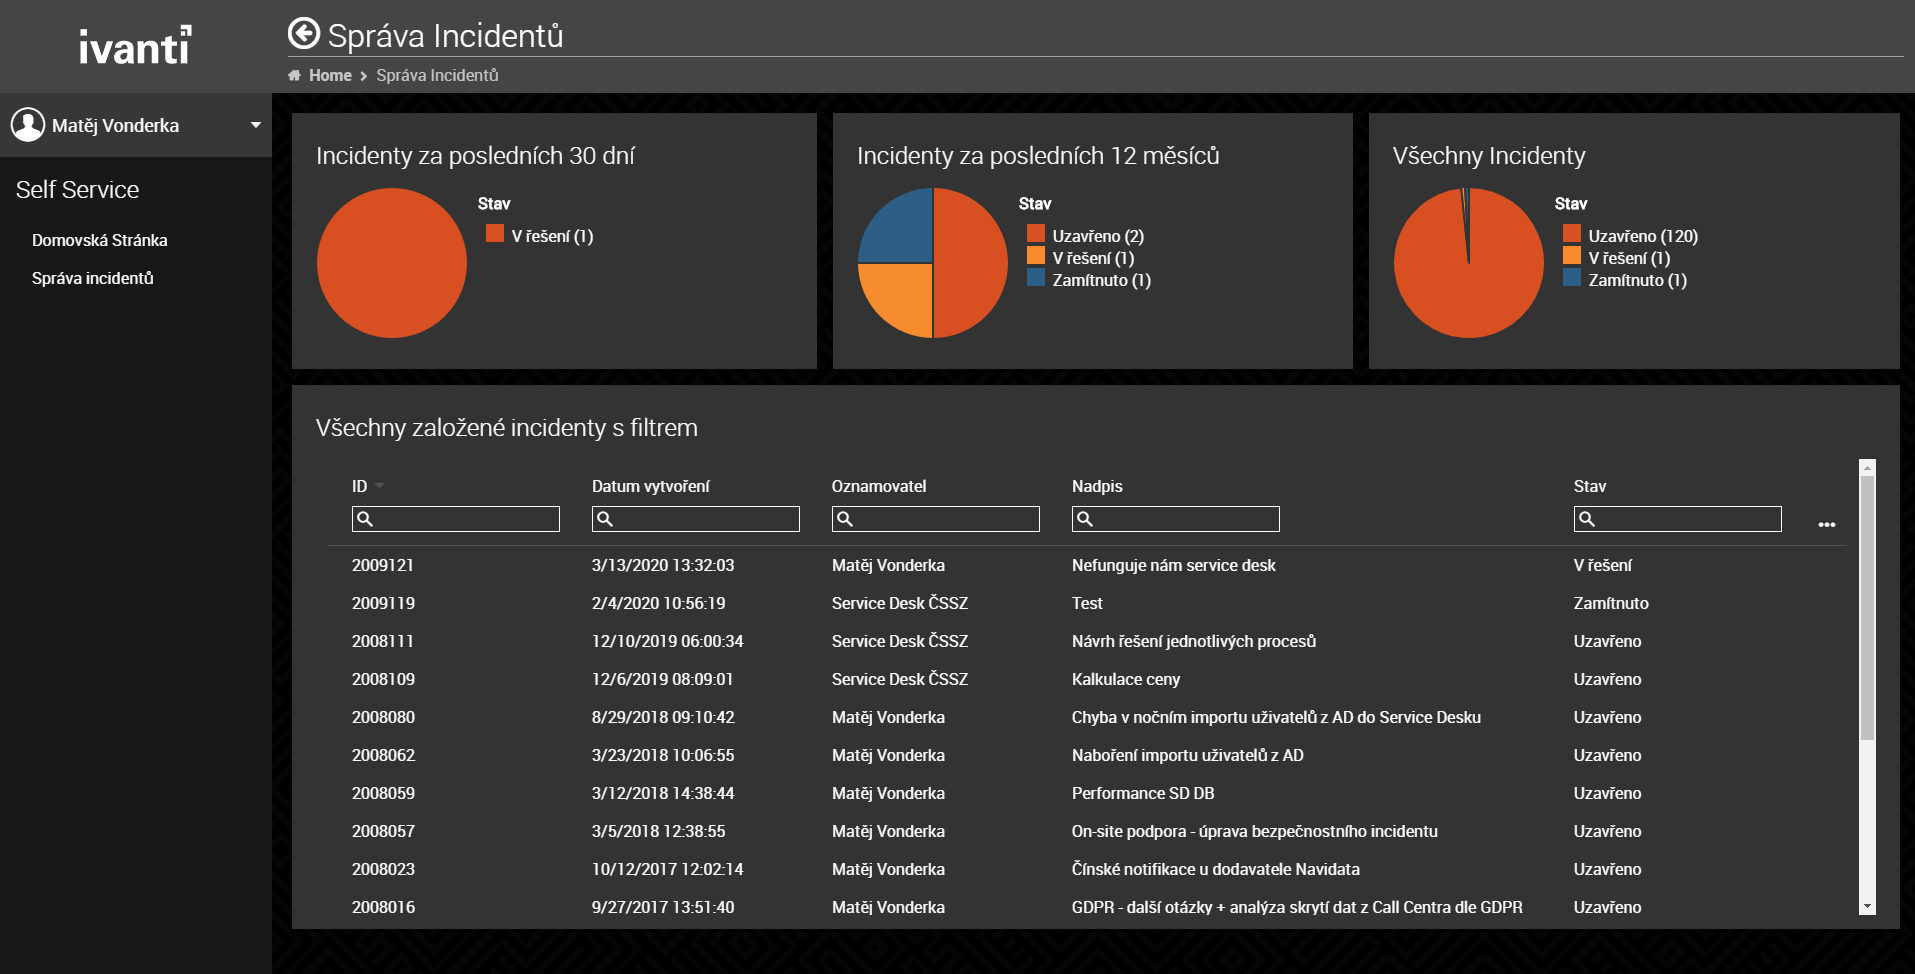This screenshot has width=1915, height=974.
Task: Open Správa incidentů in the sidebar
Action: tap(92, 278)
